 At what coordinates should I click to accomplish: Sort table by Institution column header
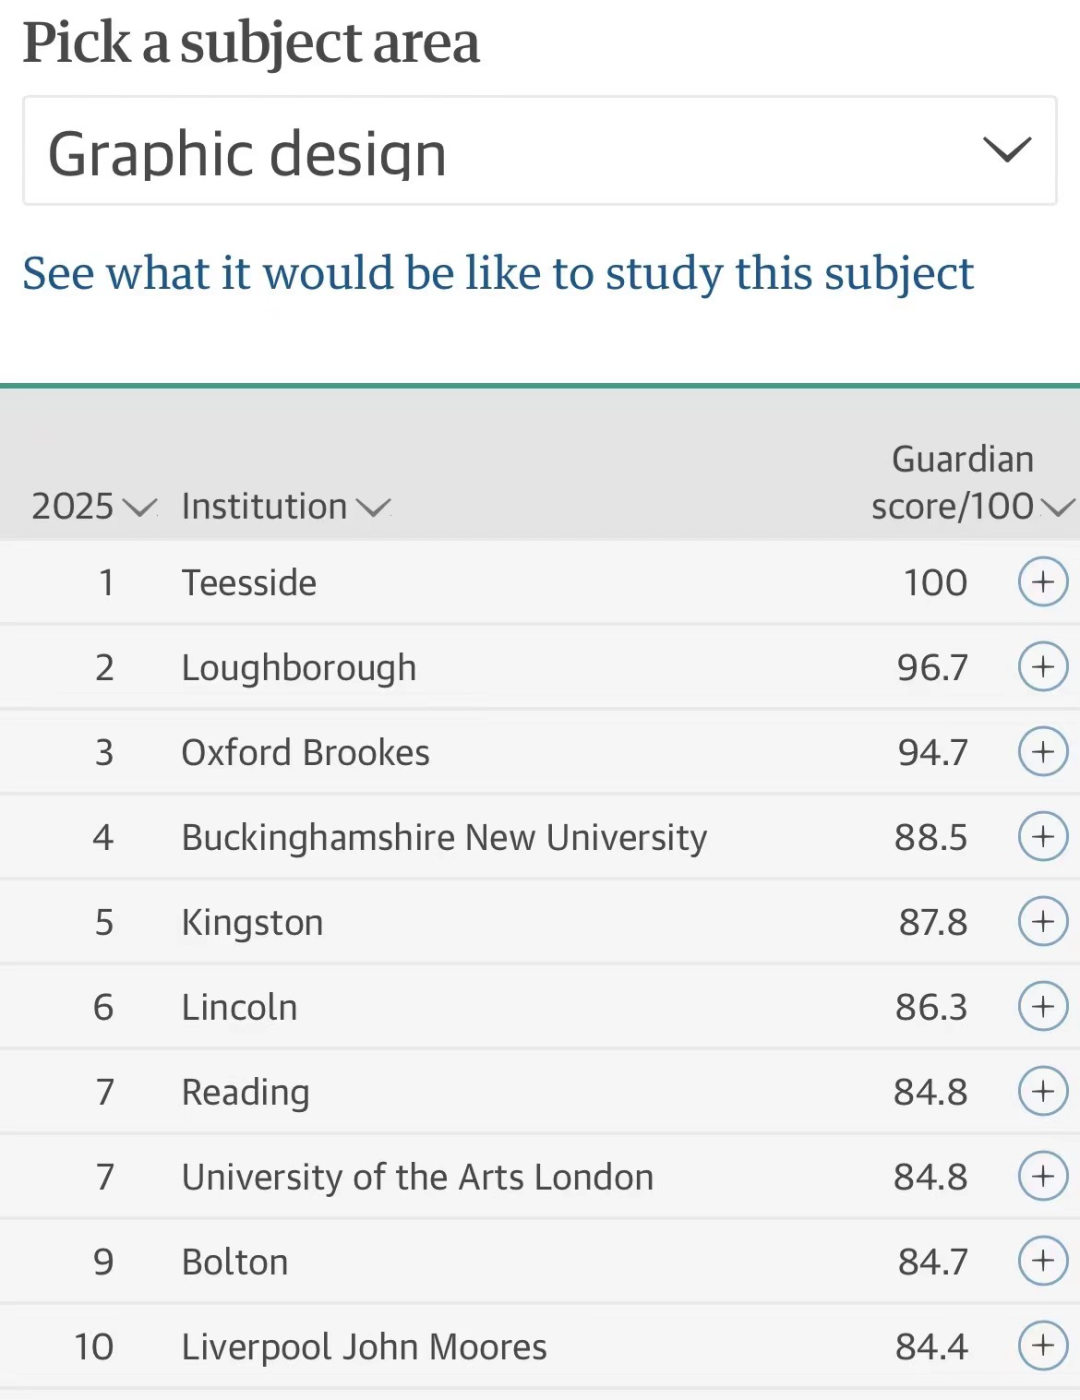click(285, 507)
